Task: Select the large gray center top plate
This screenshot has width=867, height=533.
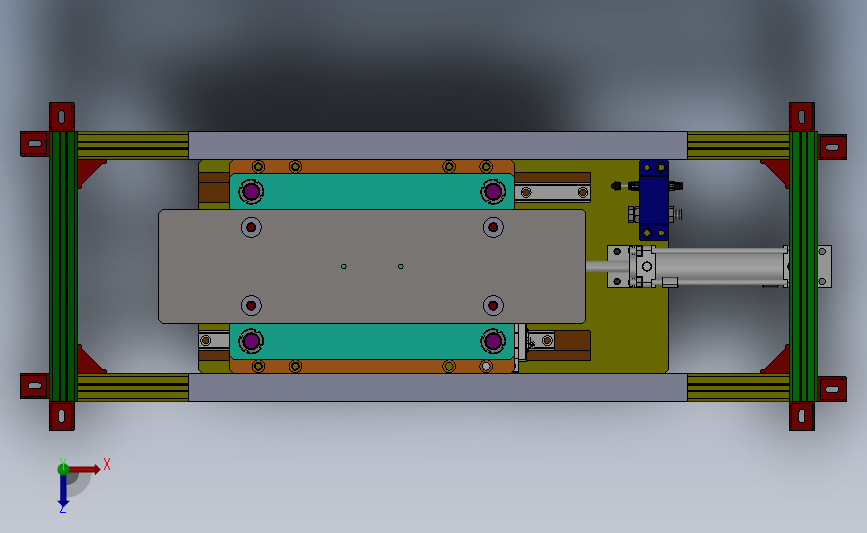Action: click(x=372, y=266)
